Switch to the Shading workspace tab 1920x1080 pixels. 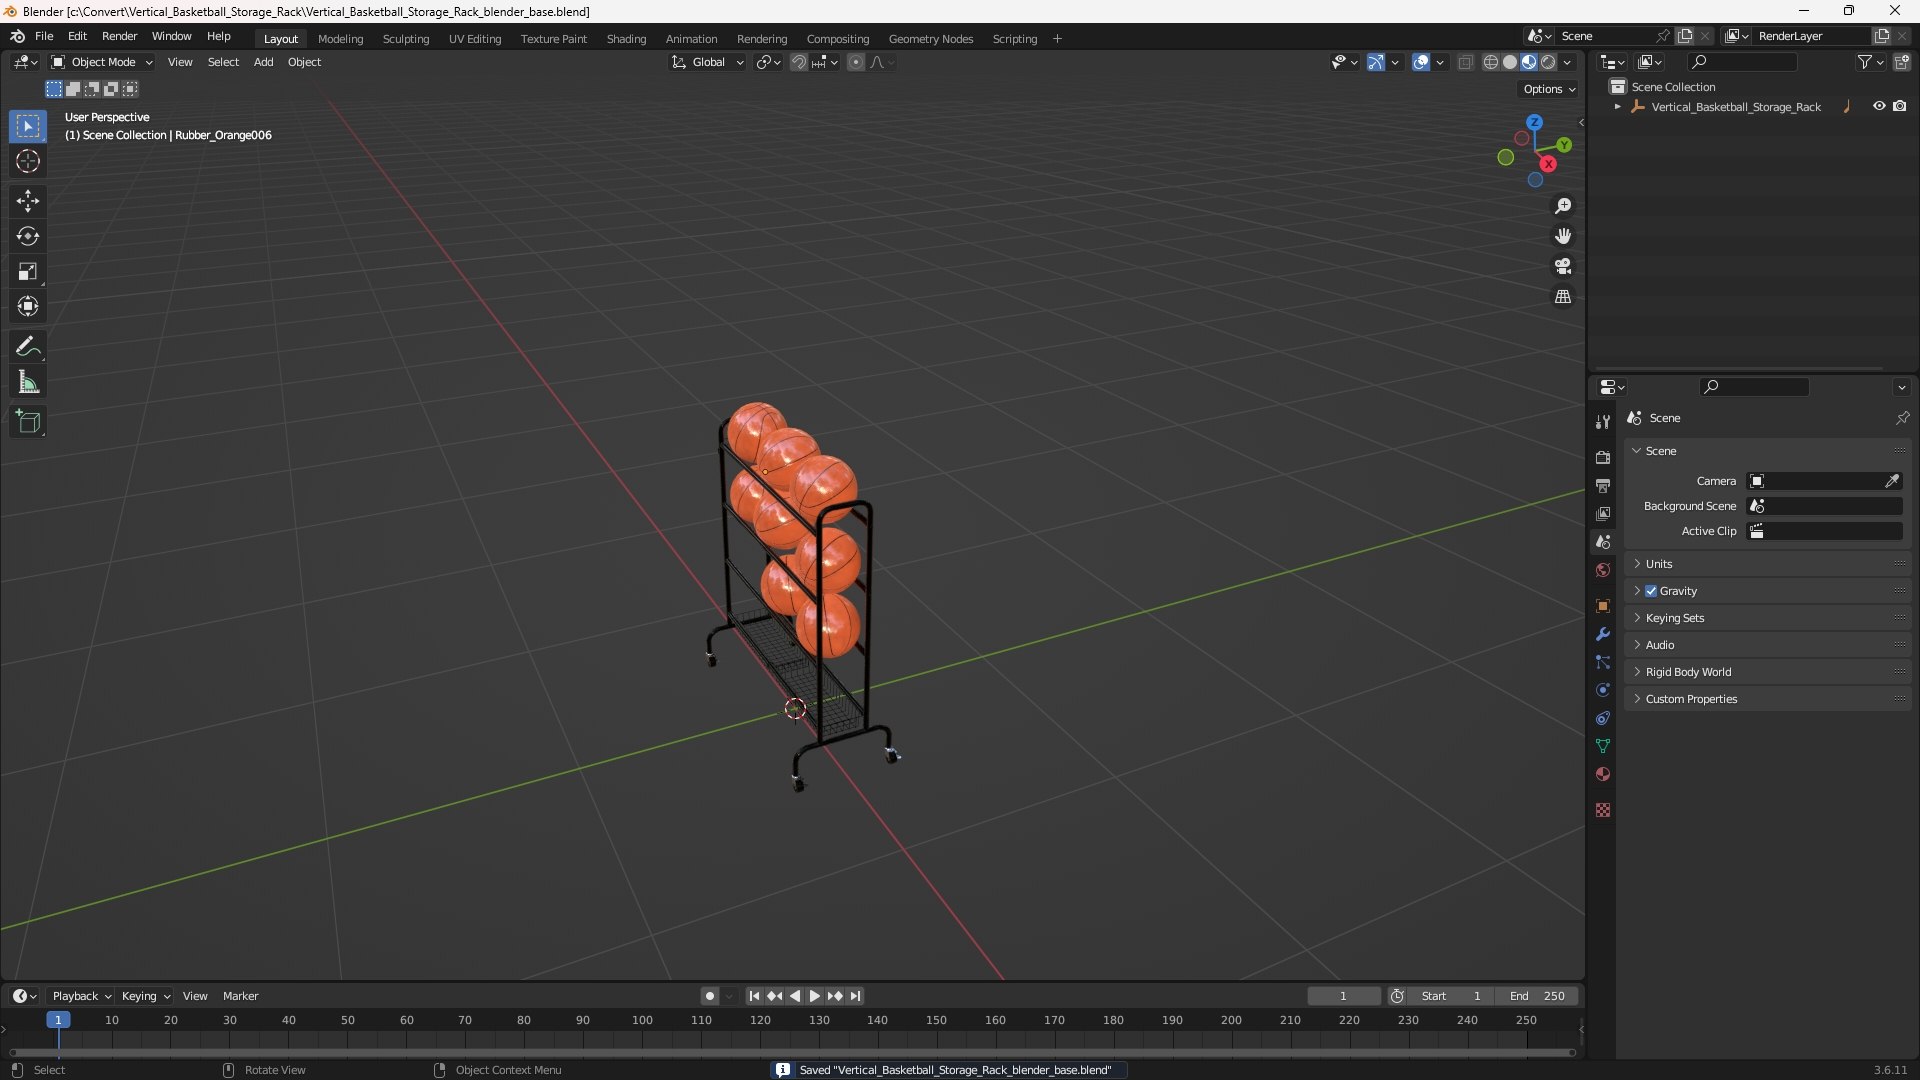[626, 39]
